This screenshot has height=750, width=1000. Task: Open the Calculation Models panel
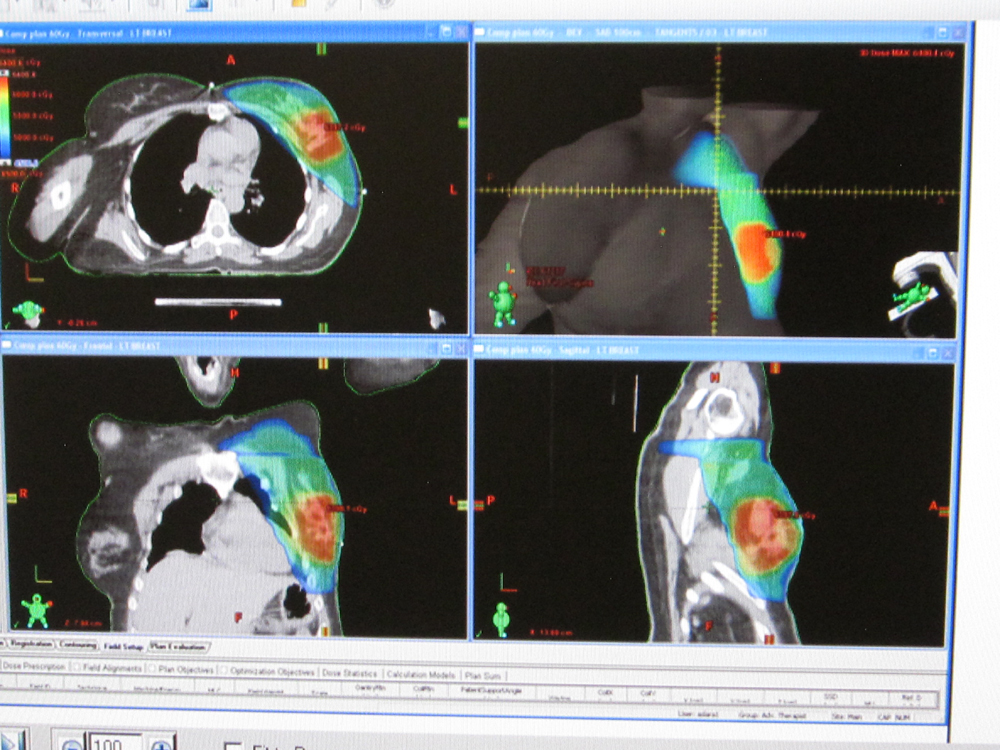click(420, 674)
